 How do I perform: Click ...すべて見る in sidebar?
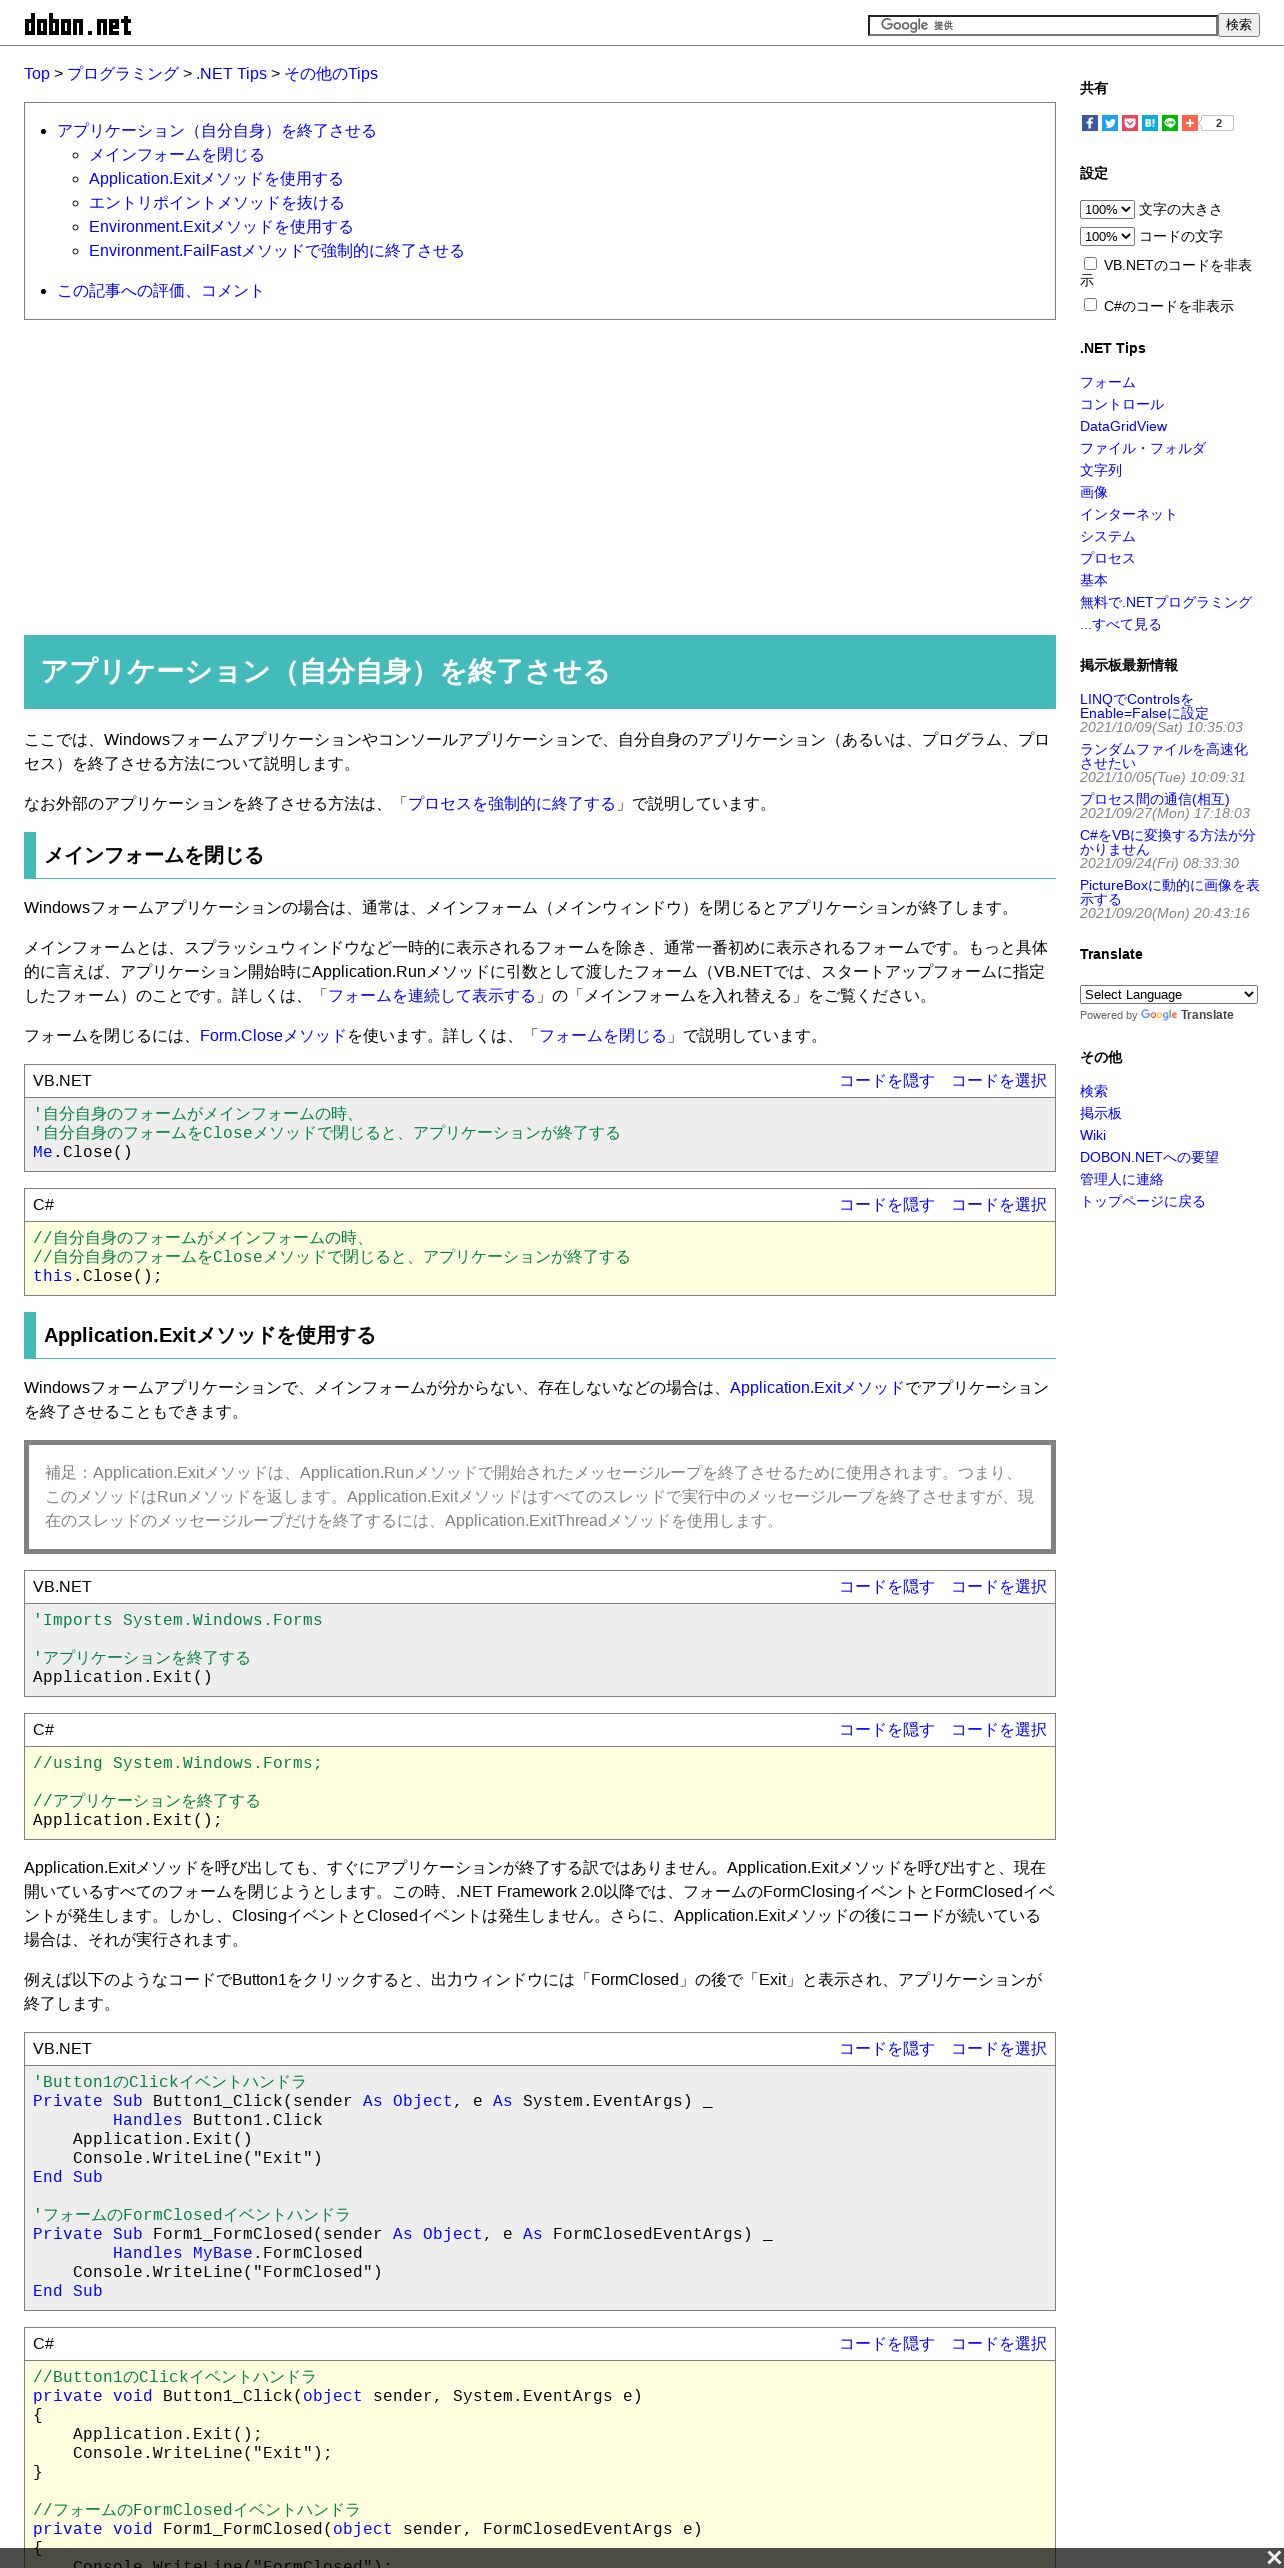[1121, 624]
